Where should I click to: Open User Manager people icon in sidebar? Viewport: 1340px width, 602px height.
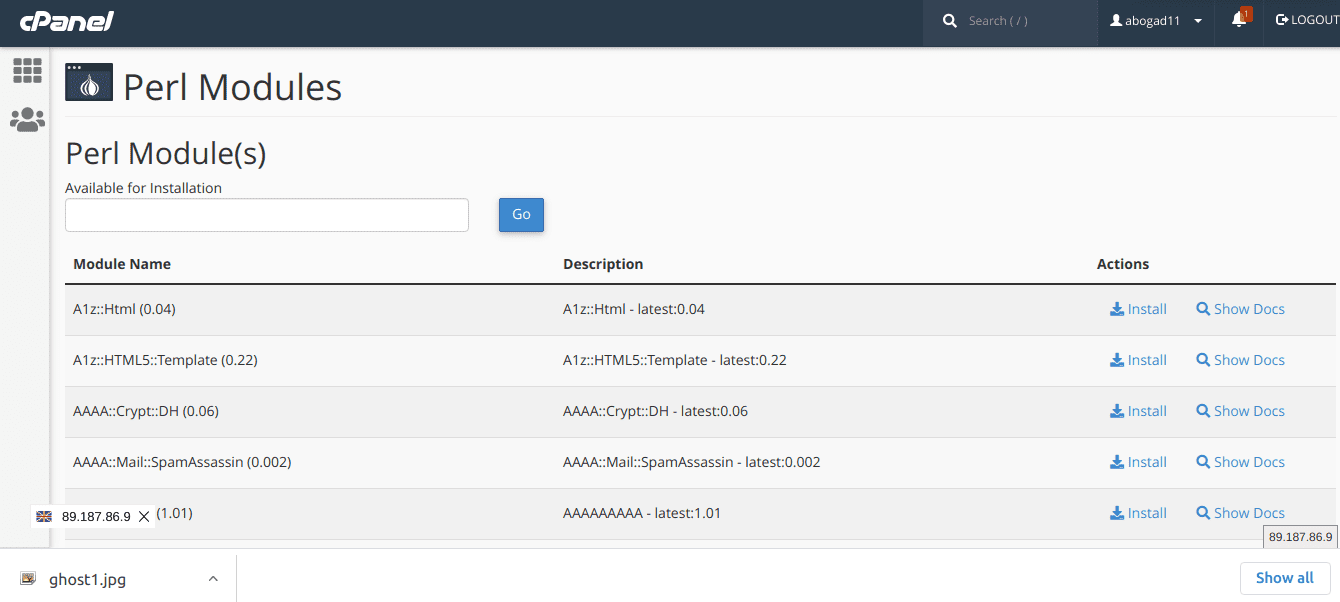click(27, 120)
